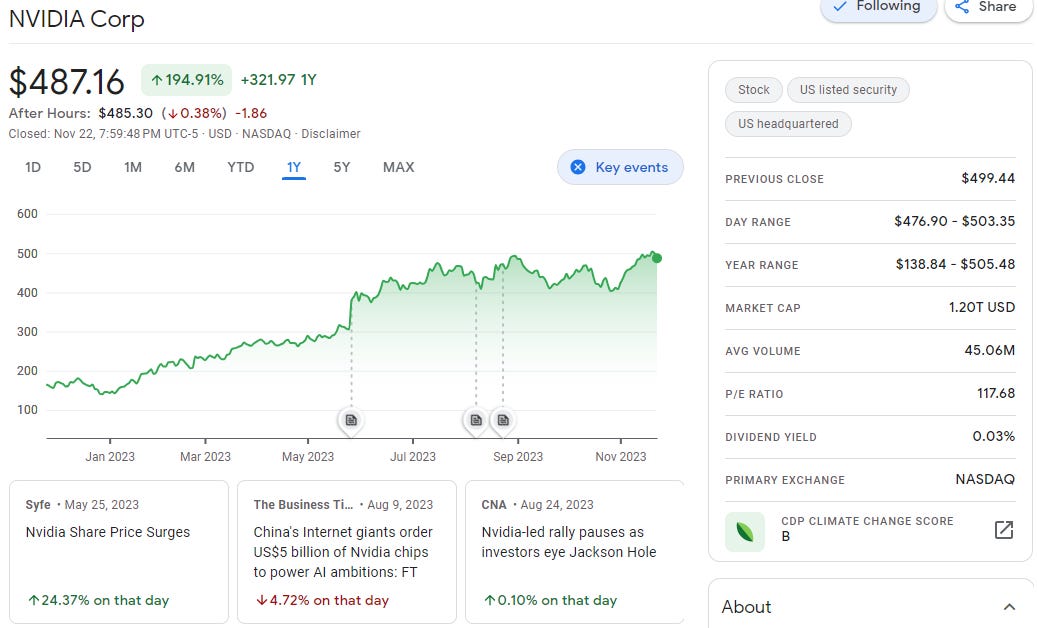The width and height of the screenshot is (1037, 628).
Task: Show the MAX chart range
Action: pyautogui.click(x=399, y=167)
